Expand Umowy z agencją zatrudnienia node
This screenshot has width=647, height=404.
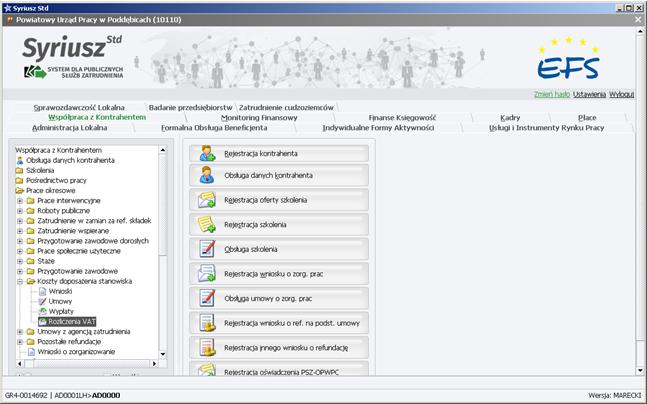[x=20, y=332]
